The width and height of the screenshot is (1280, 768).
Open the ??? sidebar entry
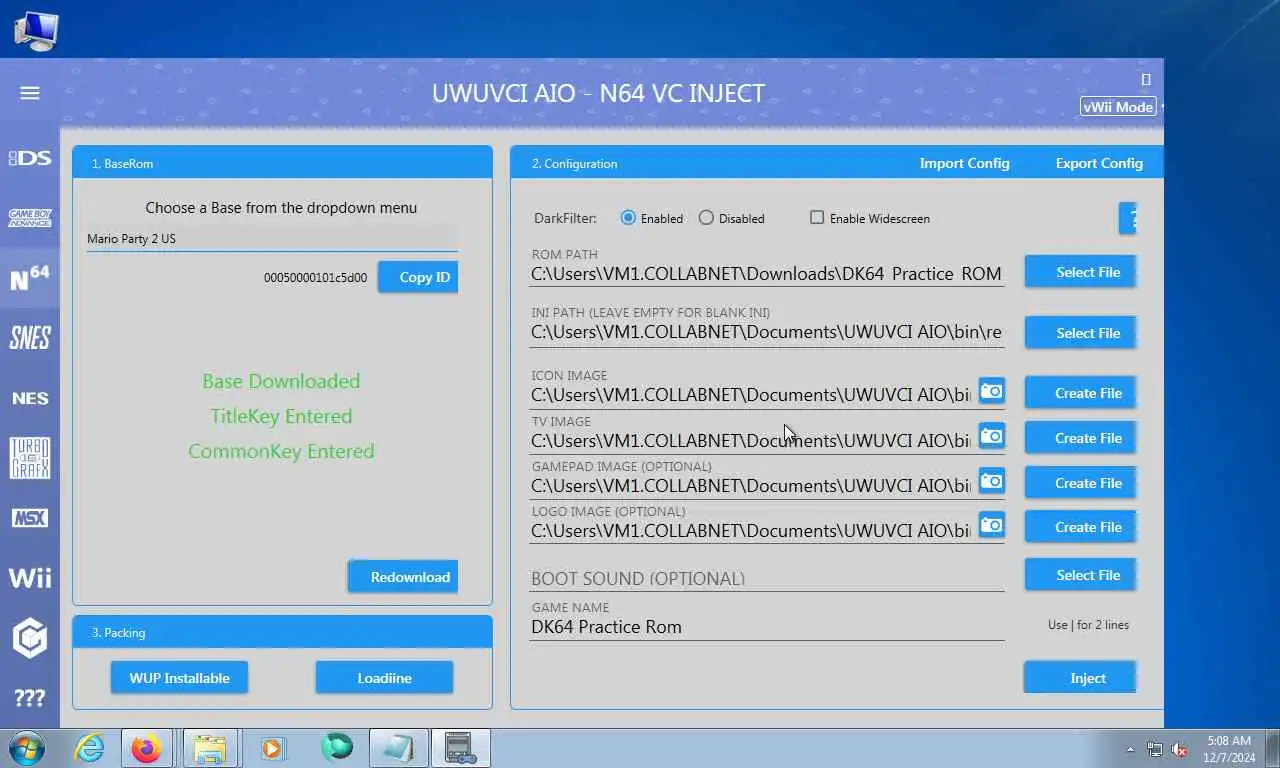30,698
